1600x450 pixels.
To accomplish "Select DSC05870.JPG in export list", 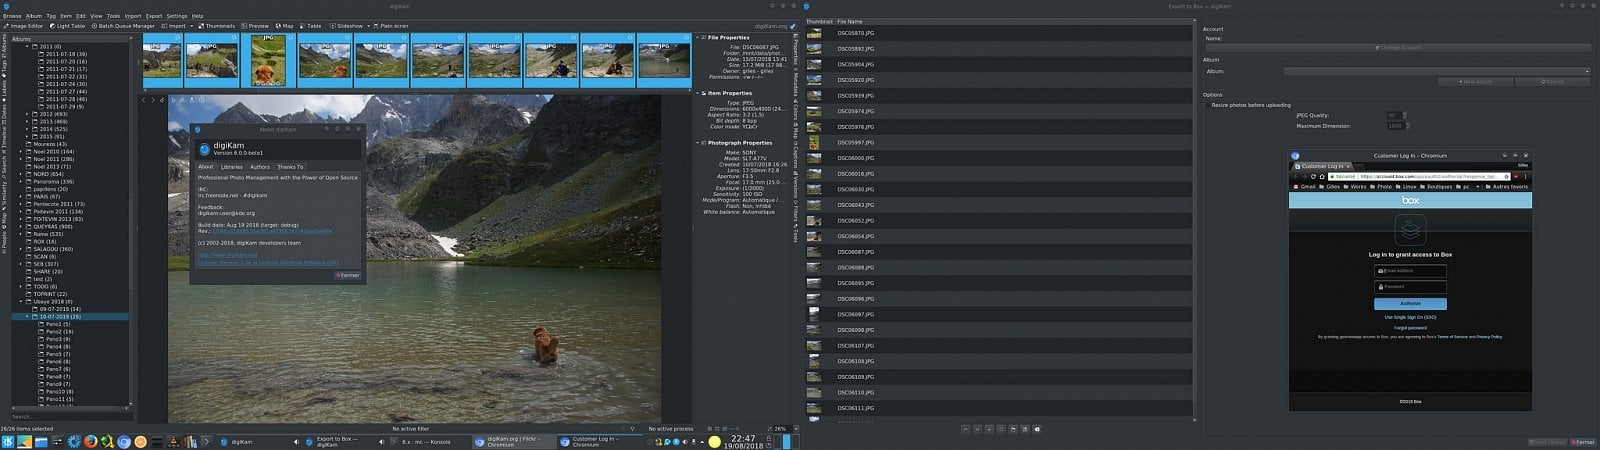I will coord(999,33).
